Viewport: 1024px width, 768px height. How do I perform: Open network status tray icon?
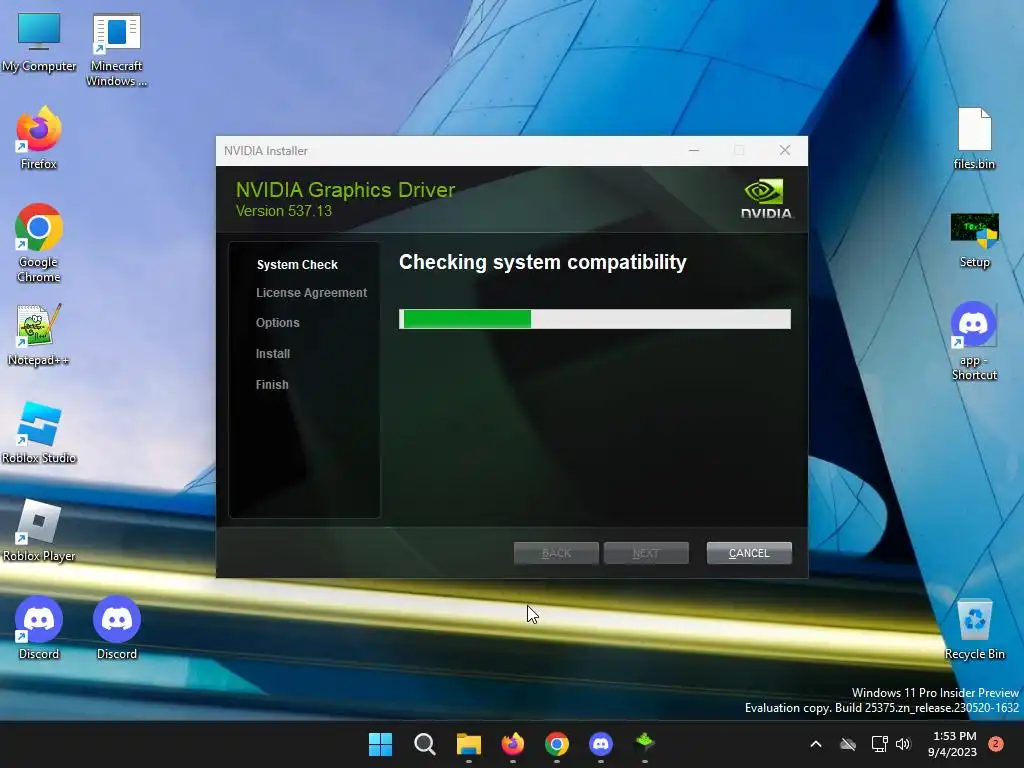[879, 744]
